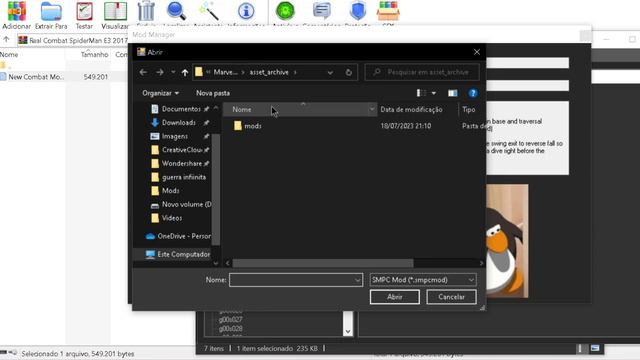The image size is (640, 360).
Task: Click the green Antivírus bug icon
Action: tap(285, 11)
